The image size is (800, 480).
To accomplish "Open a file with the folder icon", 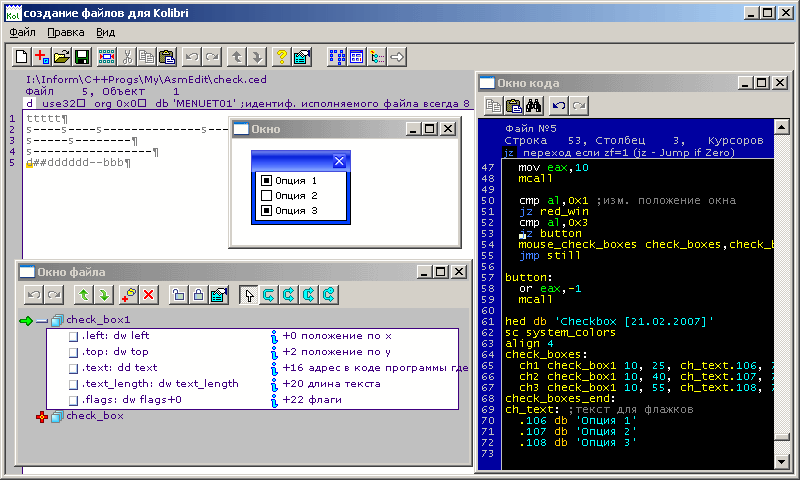I will pos(62,57).
